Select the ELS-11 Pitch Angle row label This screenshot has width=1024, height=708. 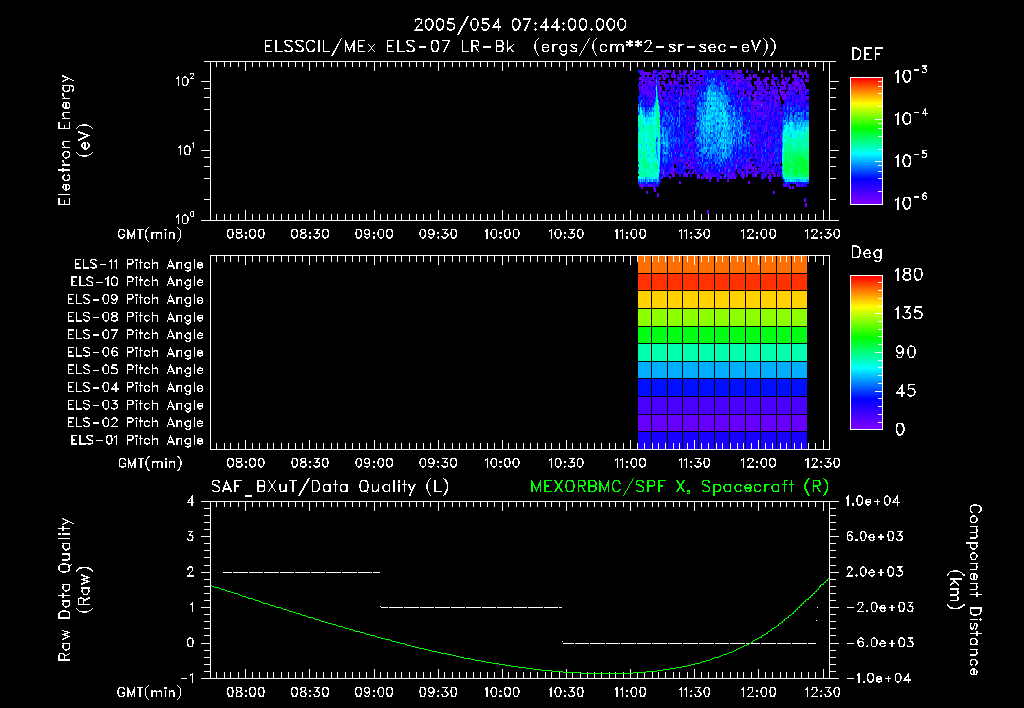pyautogui.click(x=138, y=265)
